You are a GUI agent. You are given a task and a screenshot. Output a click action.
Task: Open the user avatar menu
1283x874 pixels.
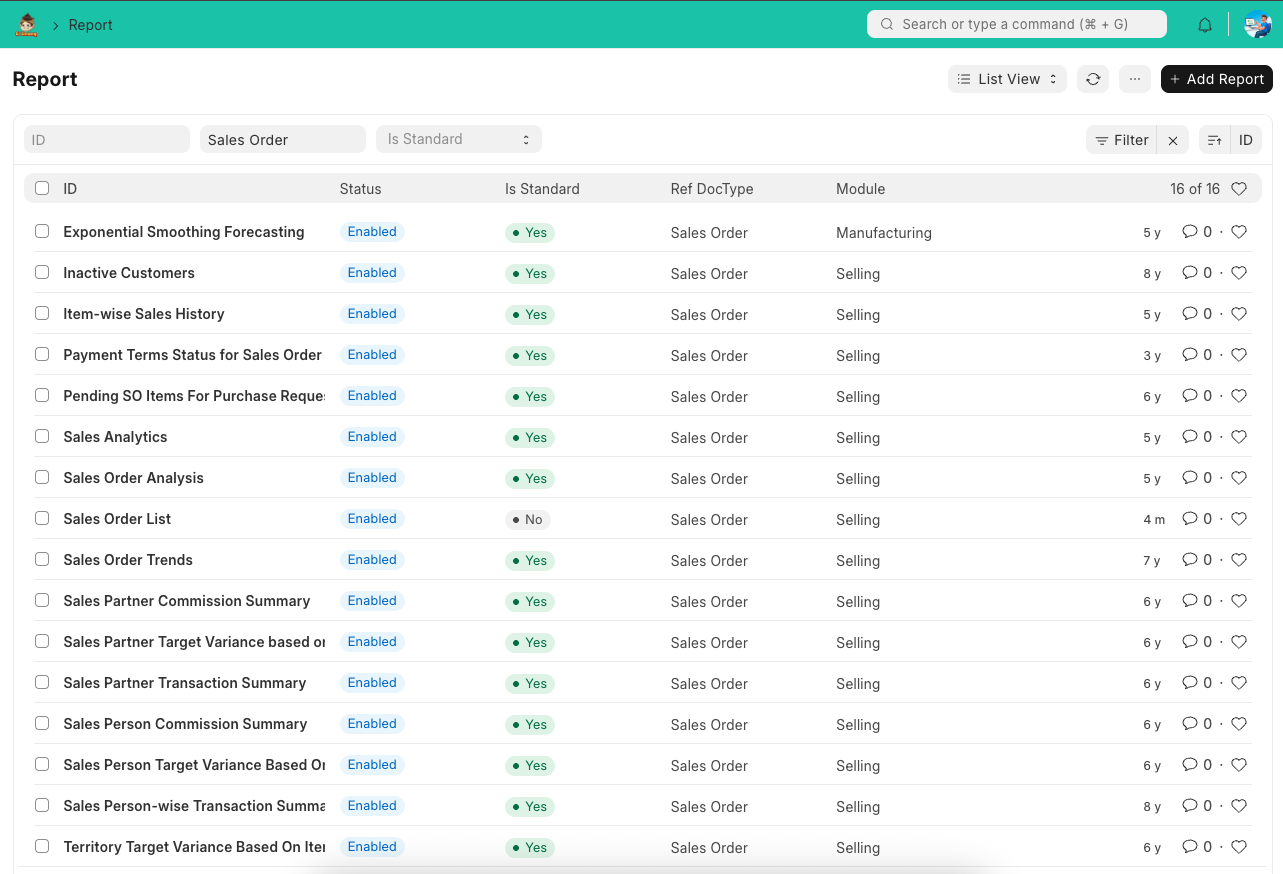1257,24
